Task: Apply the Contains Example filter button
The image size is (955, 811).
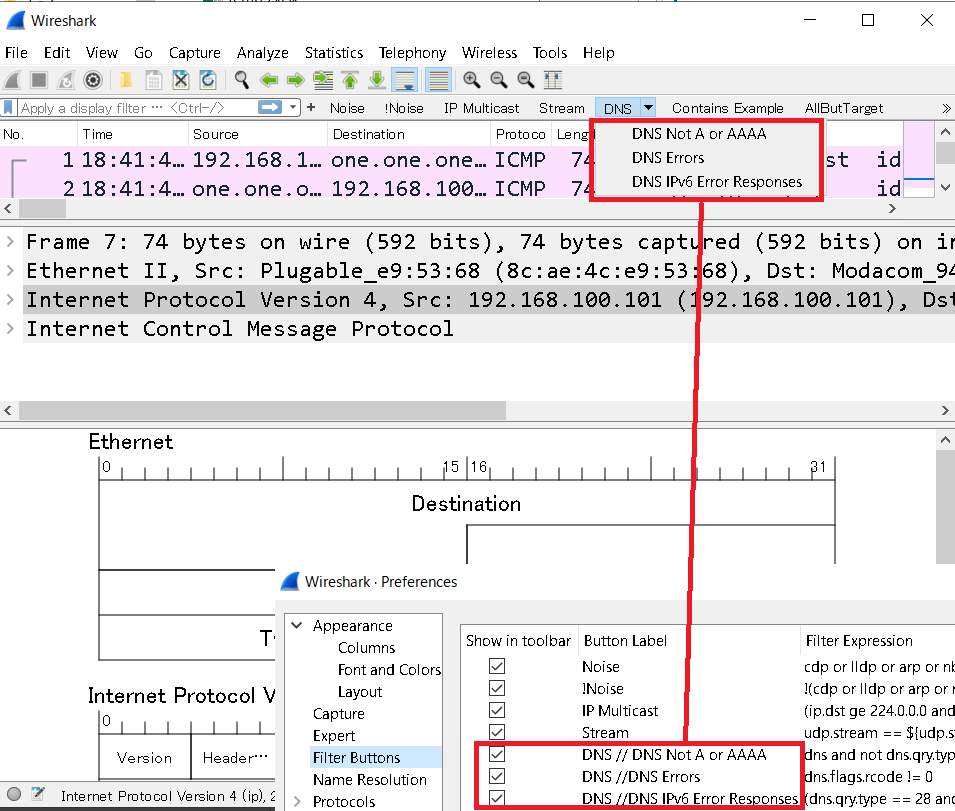Action: pyautogui.click(x=728, y=108)
